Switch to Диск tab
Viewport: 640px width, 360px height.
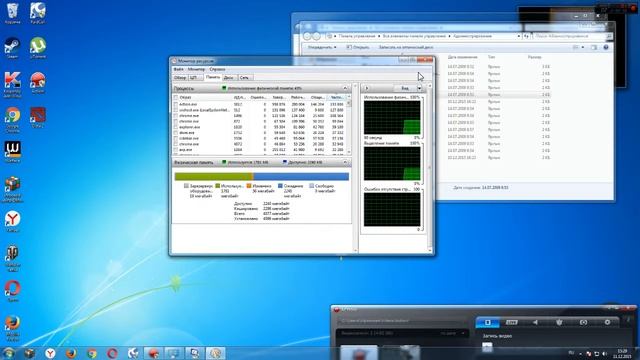pos(229,78)
